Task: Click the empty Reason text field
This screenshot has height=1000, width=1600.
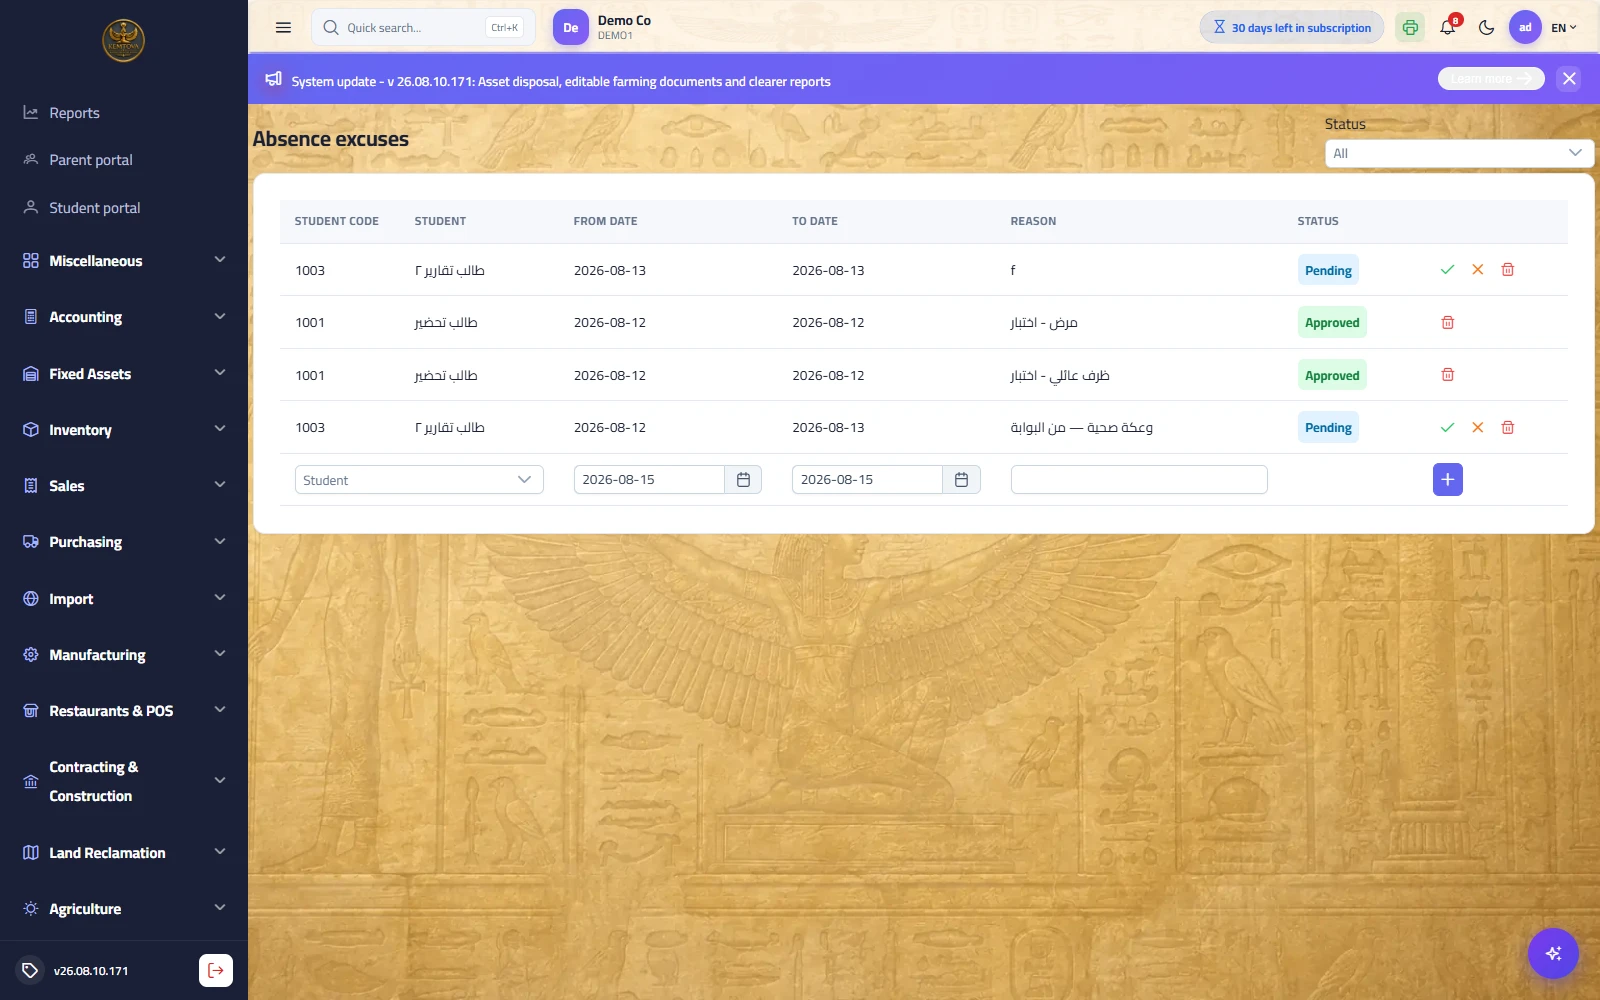Action: [1139, 480]
